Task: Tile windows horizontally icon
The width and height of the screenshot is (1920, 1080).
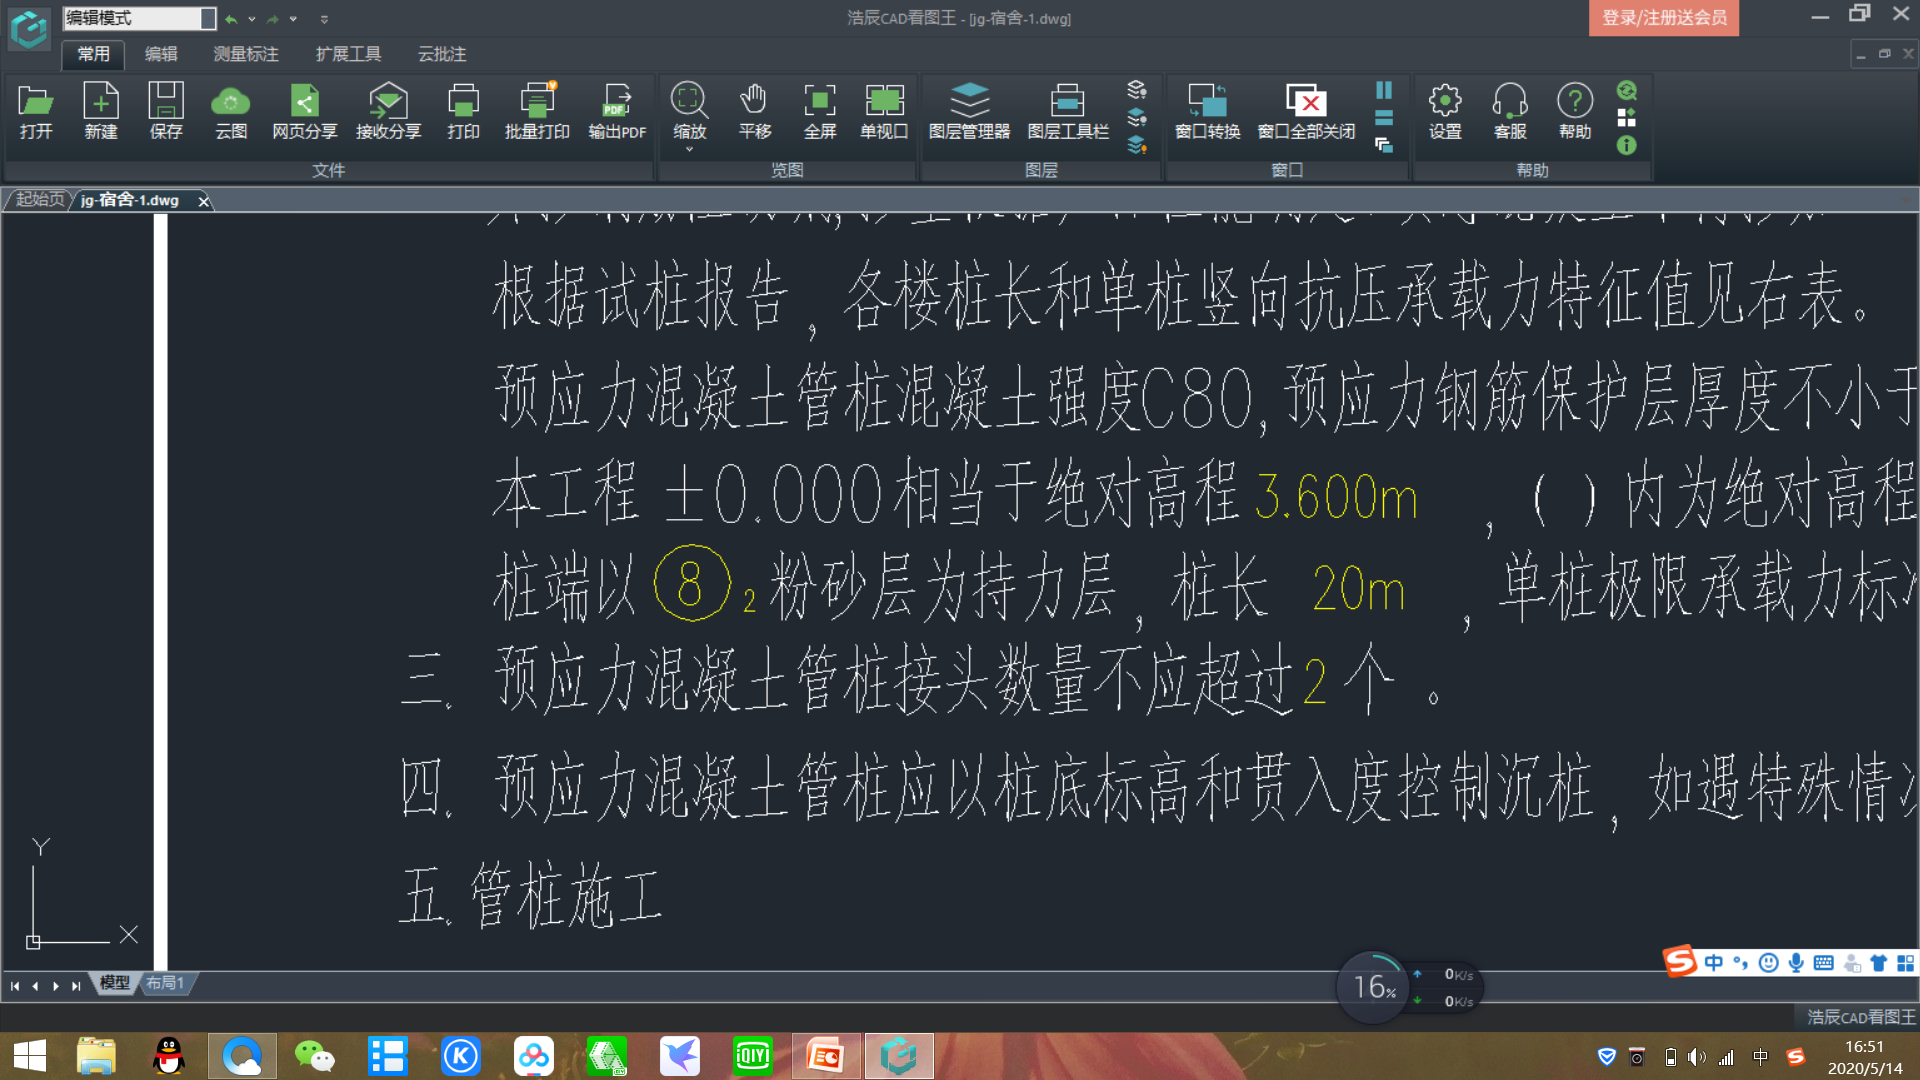Action: coord(1384,118)
